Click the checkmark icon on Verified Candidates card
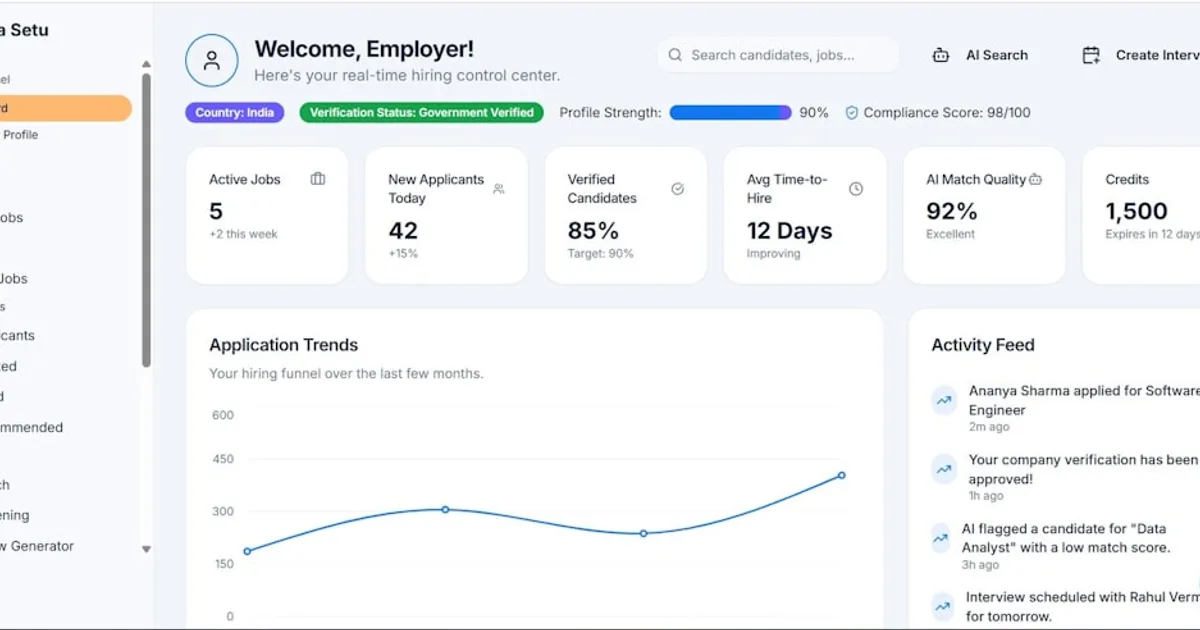This screenshot has width=1200, height=630. [678, 188]
